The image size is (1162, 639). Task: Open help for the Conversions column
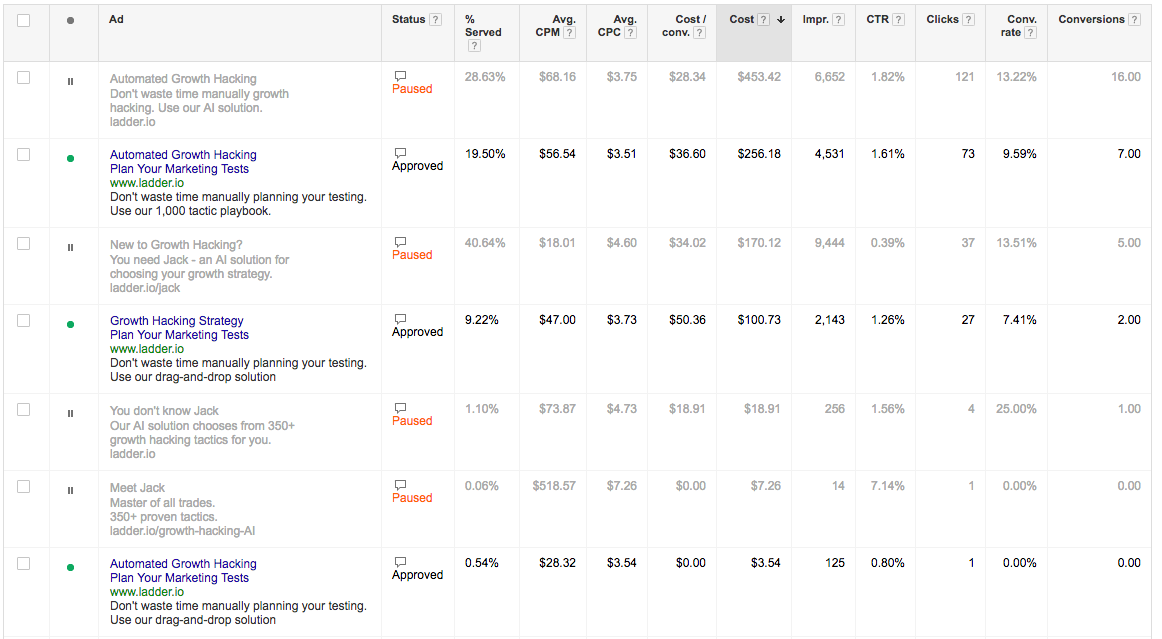(1135, 18)
